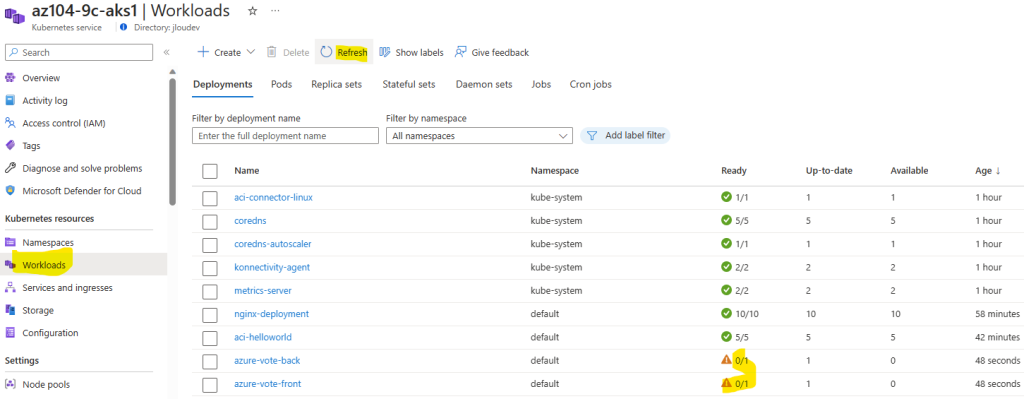Tick the select-all checkbox in the header
This screenshot has width=1024, height=399.
tap(210, 171)
